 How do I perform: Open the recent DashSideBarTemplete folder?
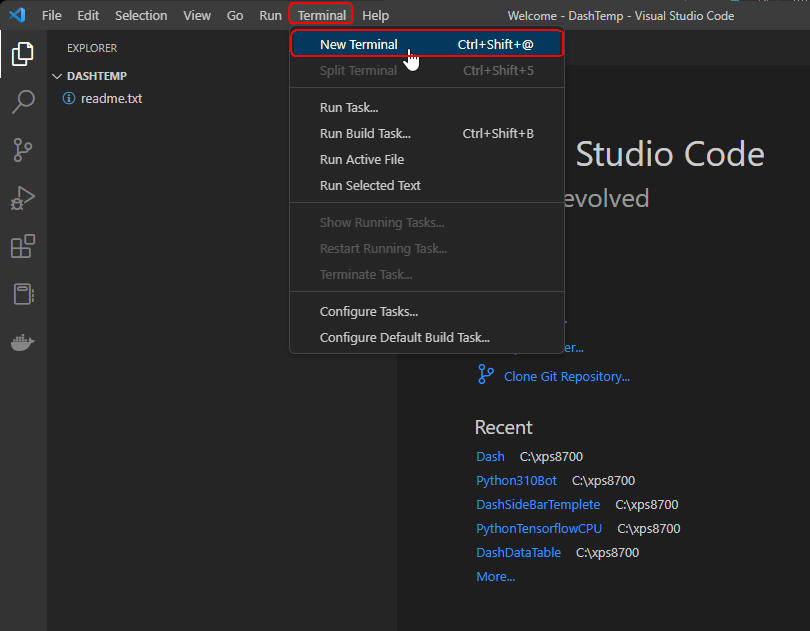click(538, 504)
